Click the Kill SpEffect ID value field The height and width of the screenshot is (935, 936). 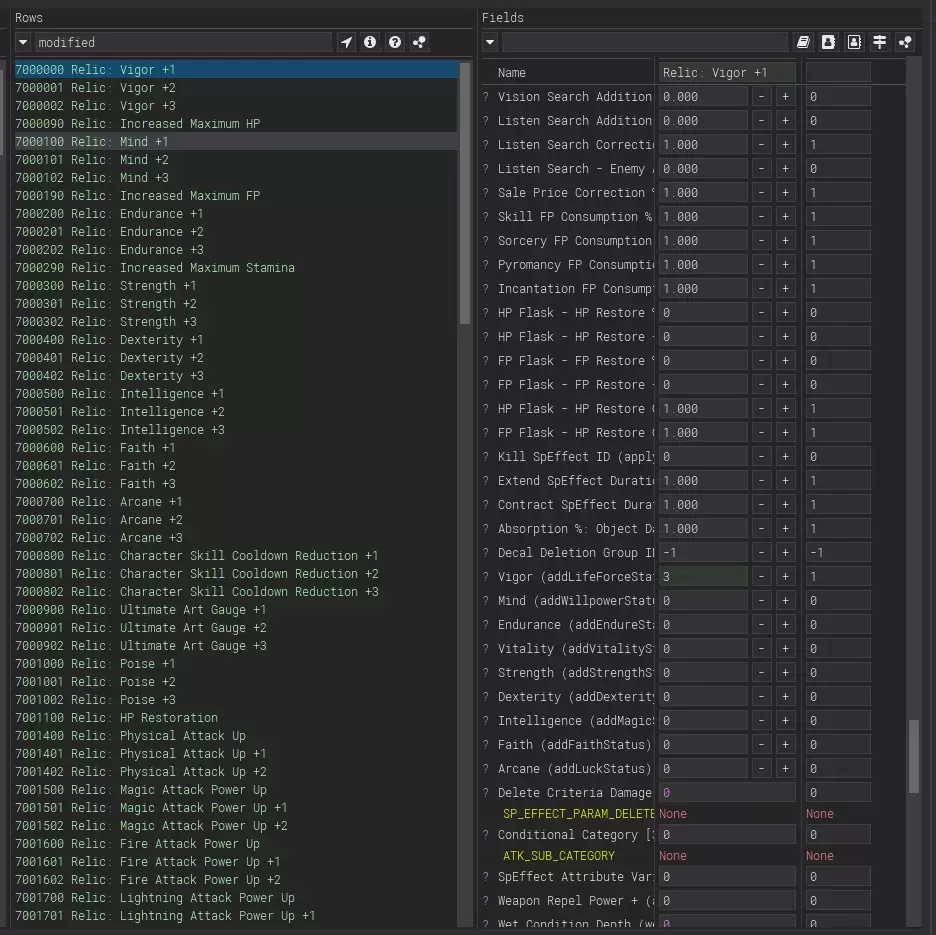702,457
